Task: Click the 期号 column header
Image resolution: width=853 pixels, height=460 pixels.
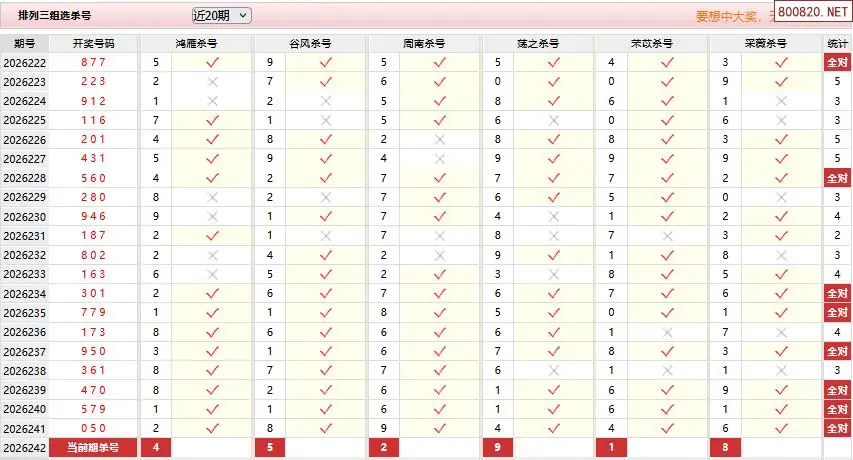Action: tap(24, 43)
